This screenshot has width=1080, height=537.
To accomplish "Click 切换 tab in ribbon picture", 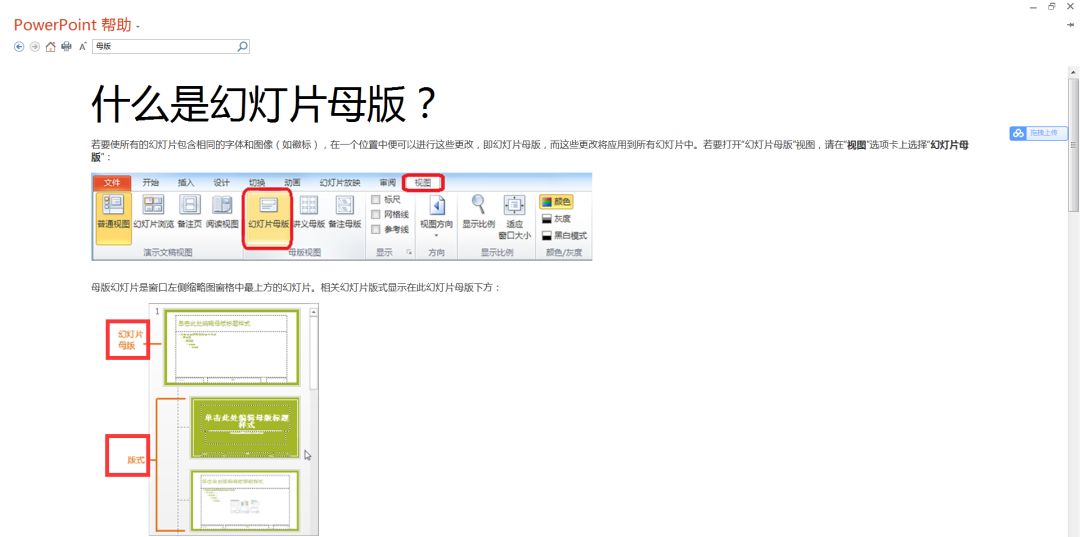I will (x=257, y=182).
